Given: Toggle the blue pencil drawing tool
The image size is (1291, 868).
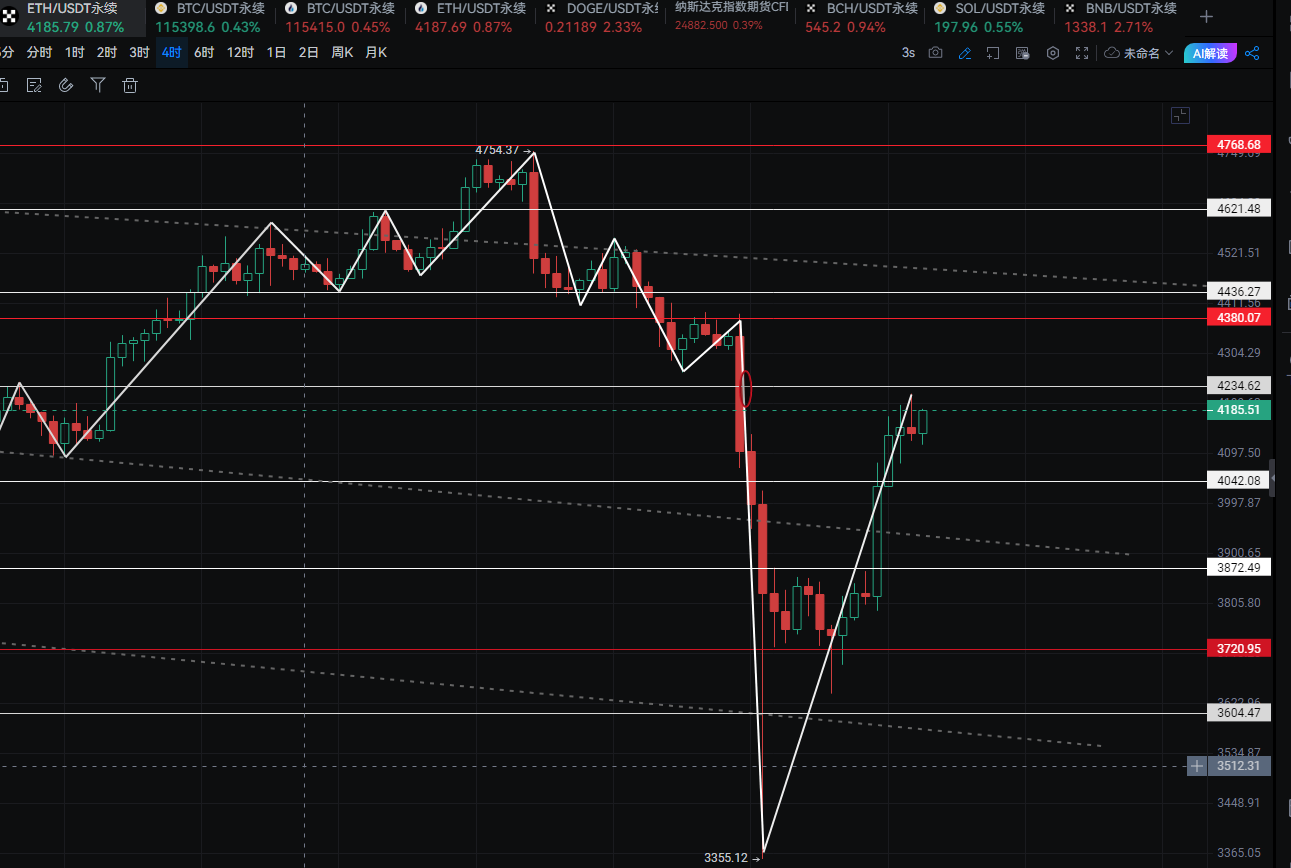Looking at the screenshot, I should 965,53.
